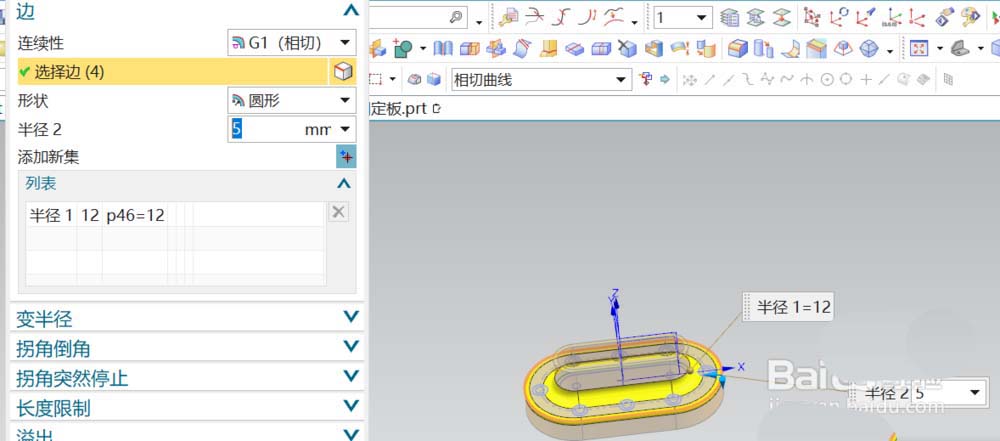
Task: Open dropdown arrow next to rectangle selection icon
Action: (392, 80)
